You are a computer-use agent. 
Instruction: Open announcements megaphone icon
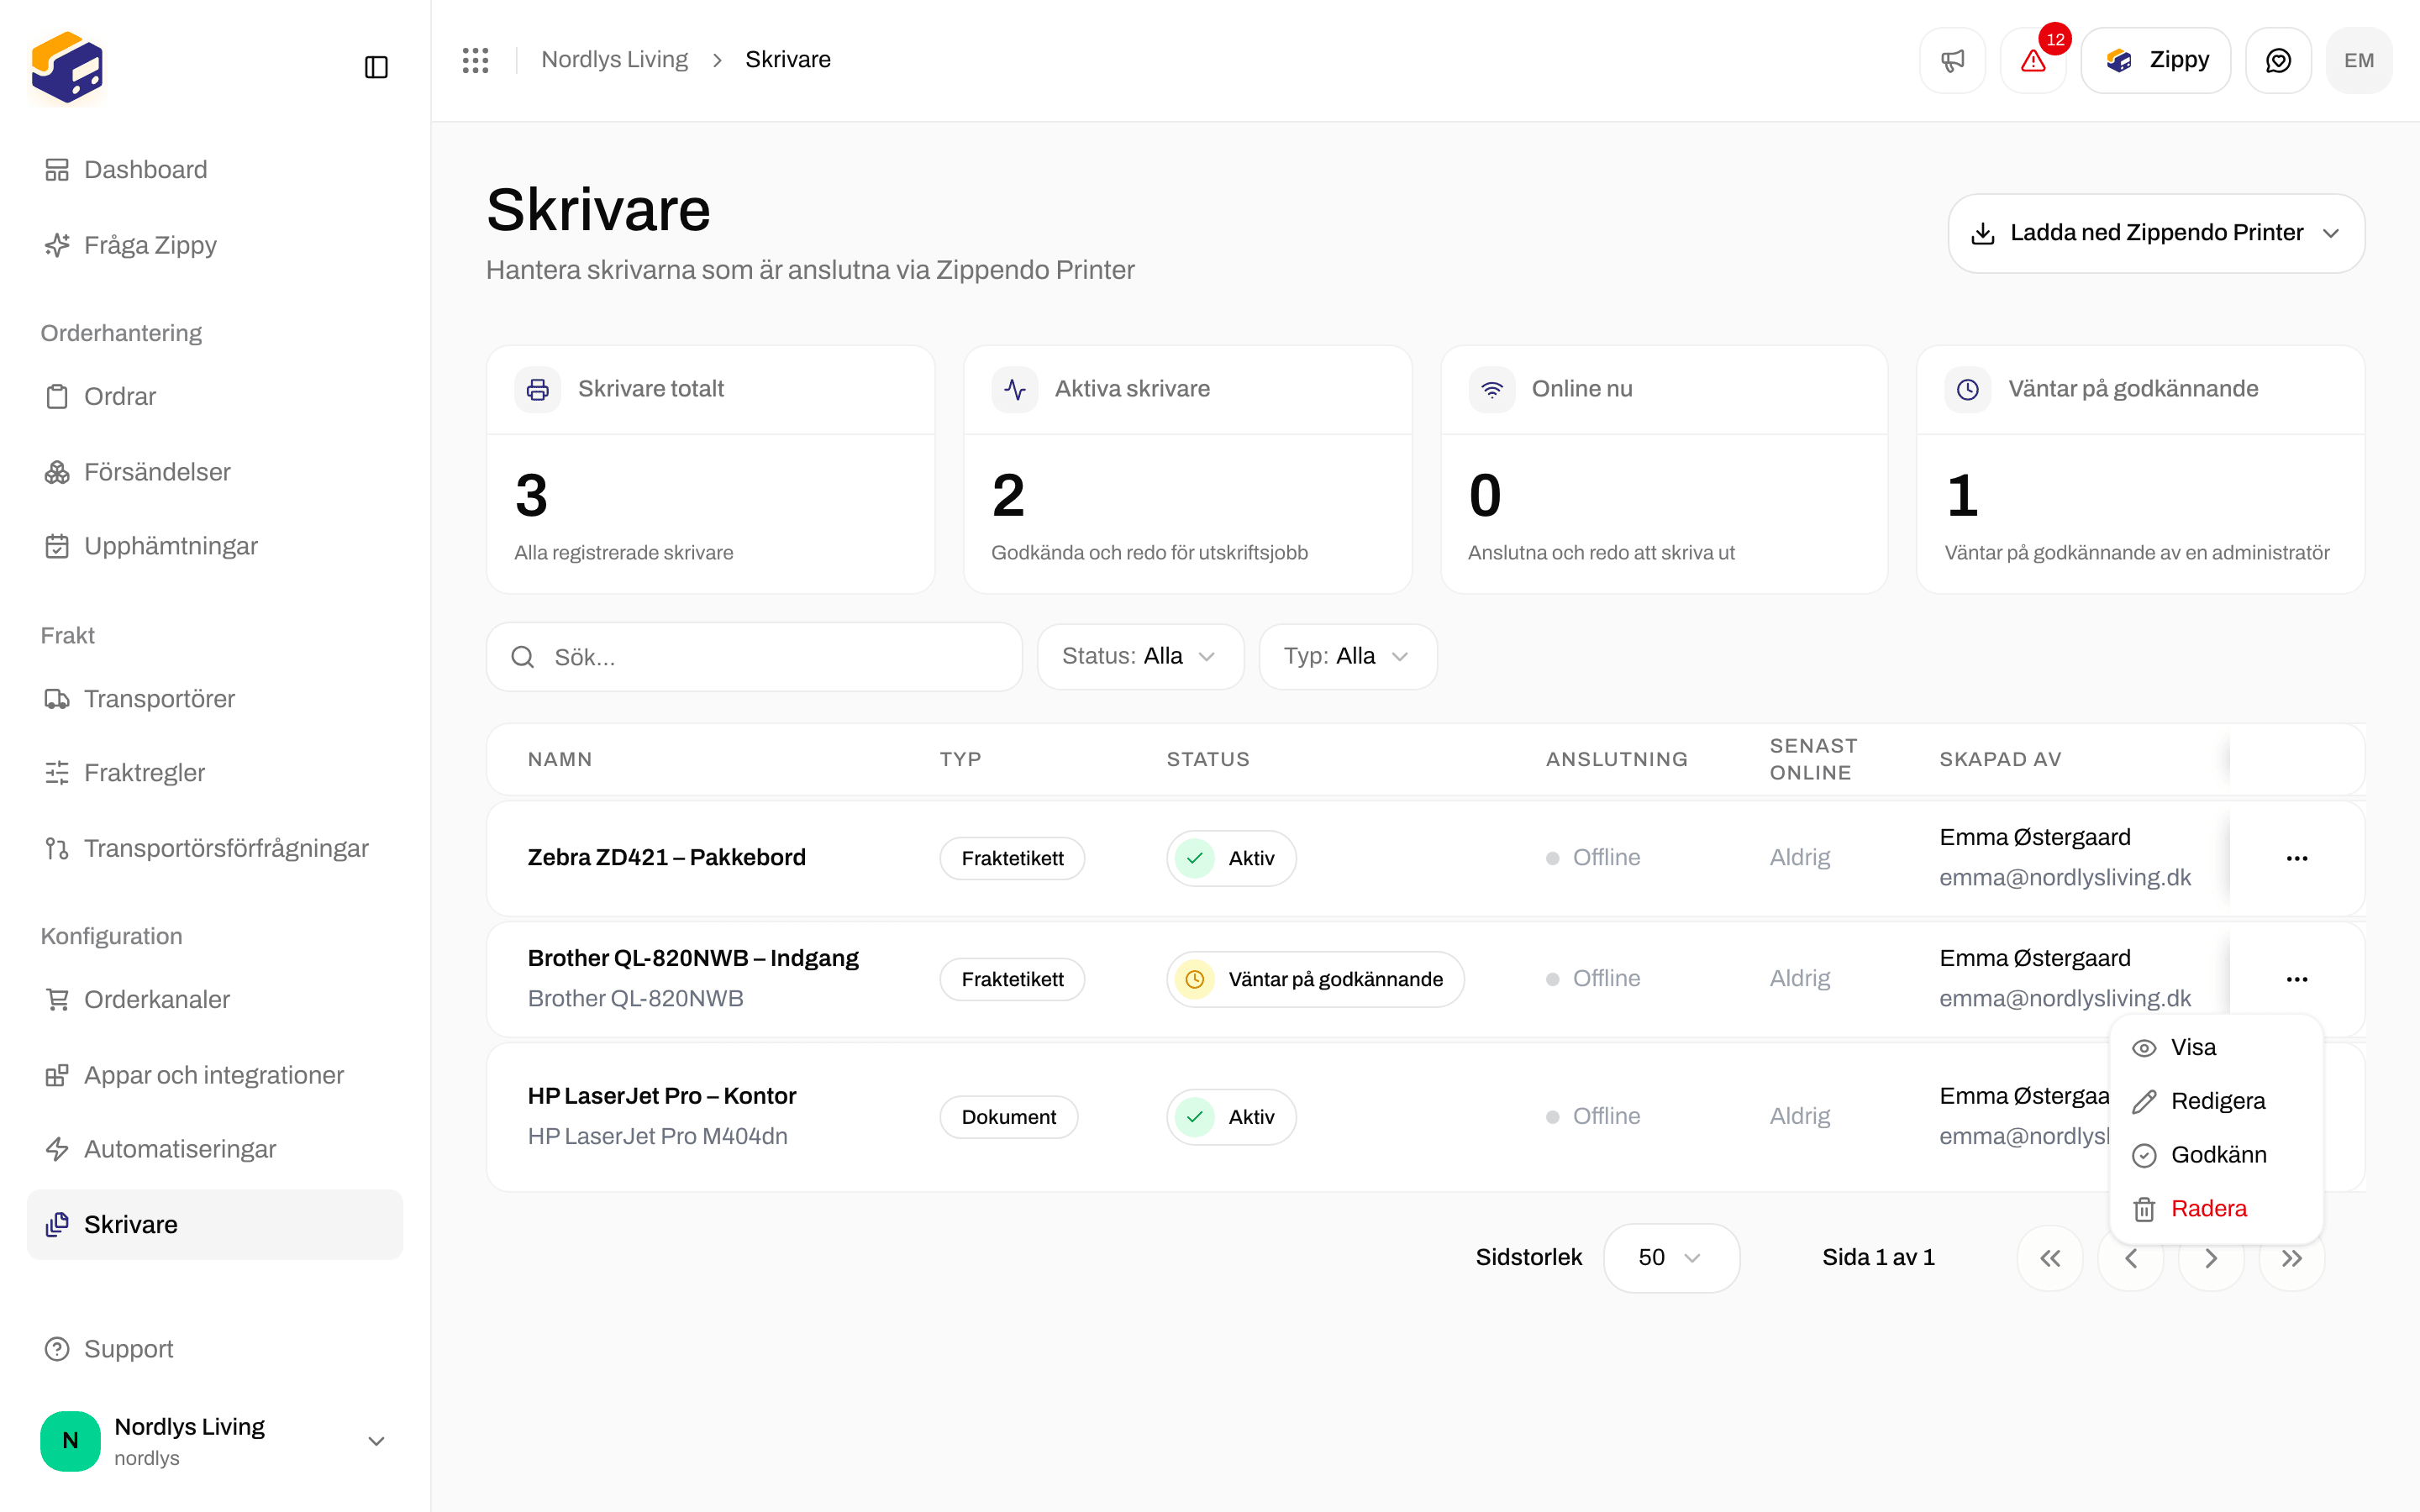click(x=1952, y=60)
